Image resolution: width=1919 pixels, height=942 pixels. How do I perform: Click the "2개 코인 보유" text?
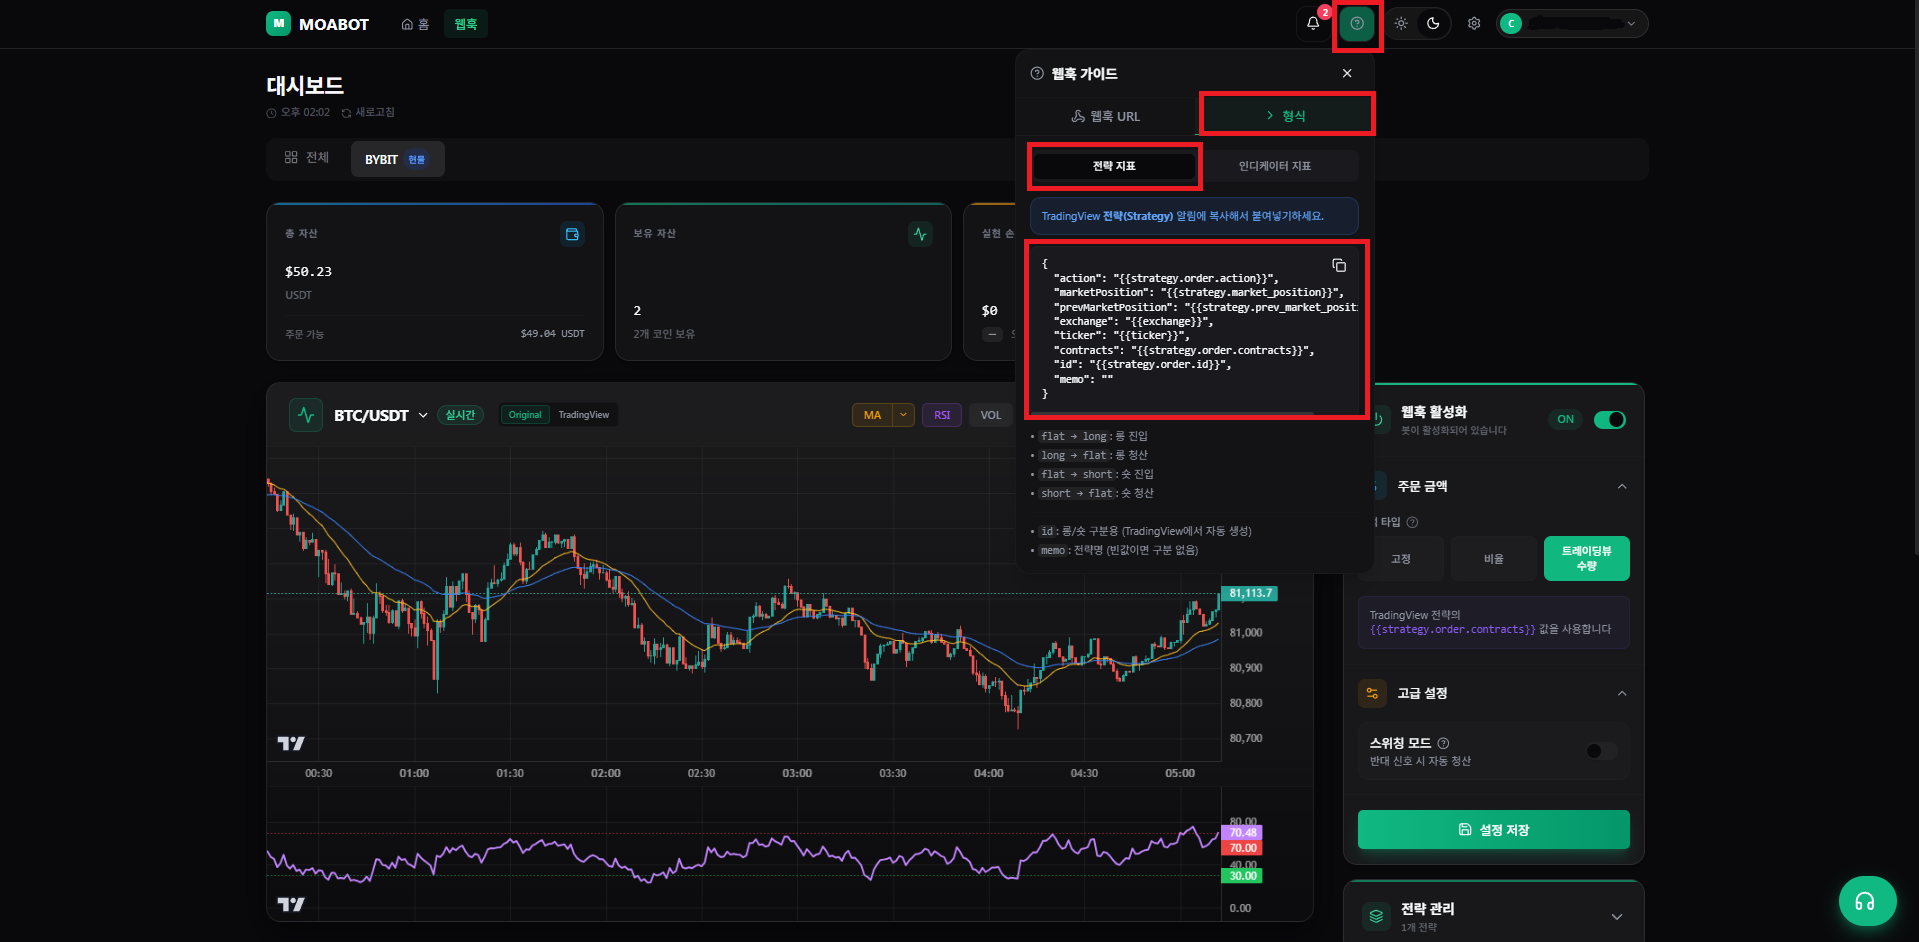pos(664,334)
